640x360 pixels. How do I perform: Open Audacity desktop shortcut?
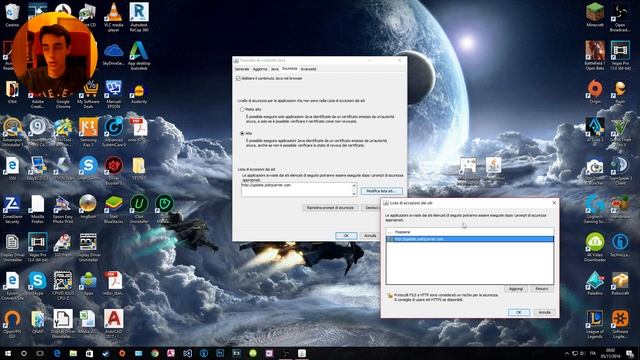click(139, 93)
